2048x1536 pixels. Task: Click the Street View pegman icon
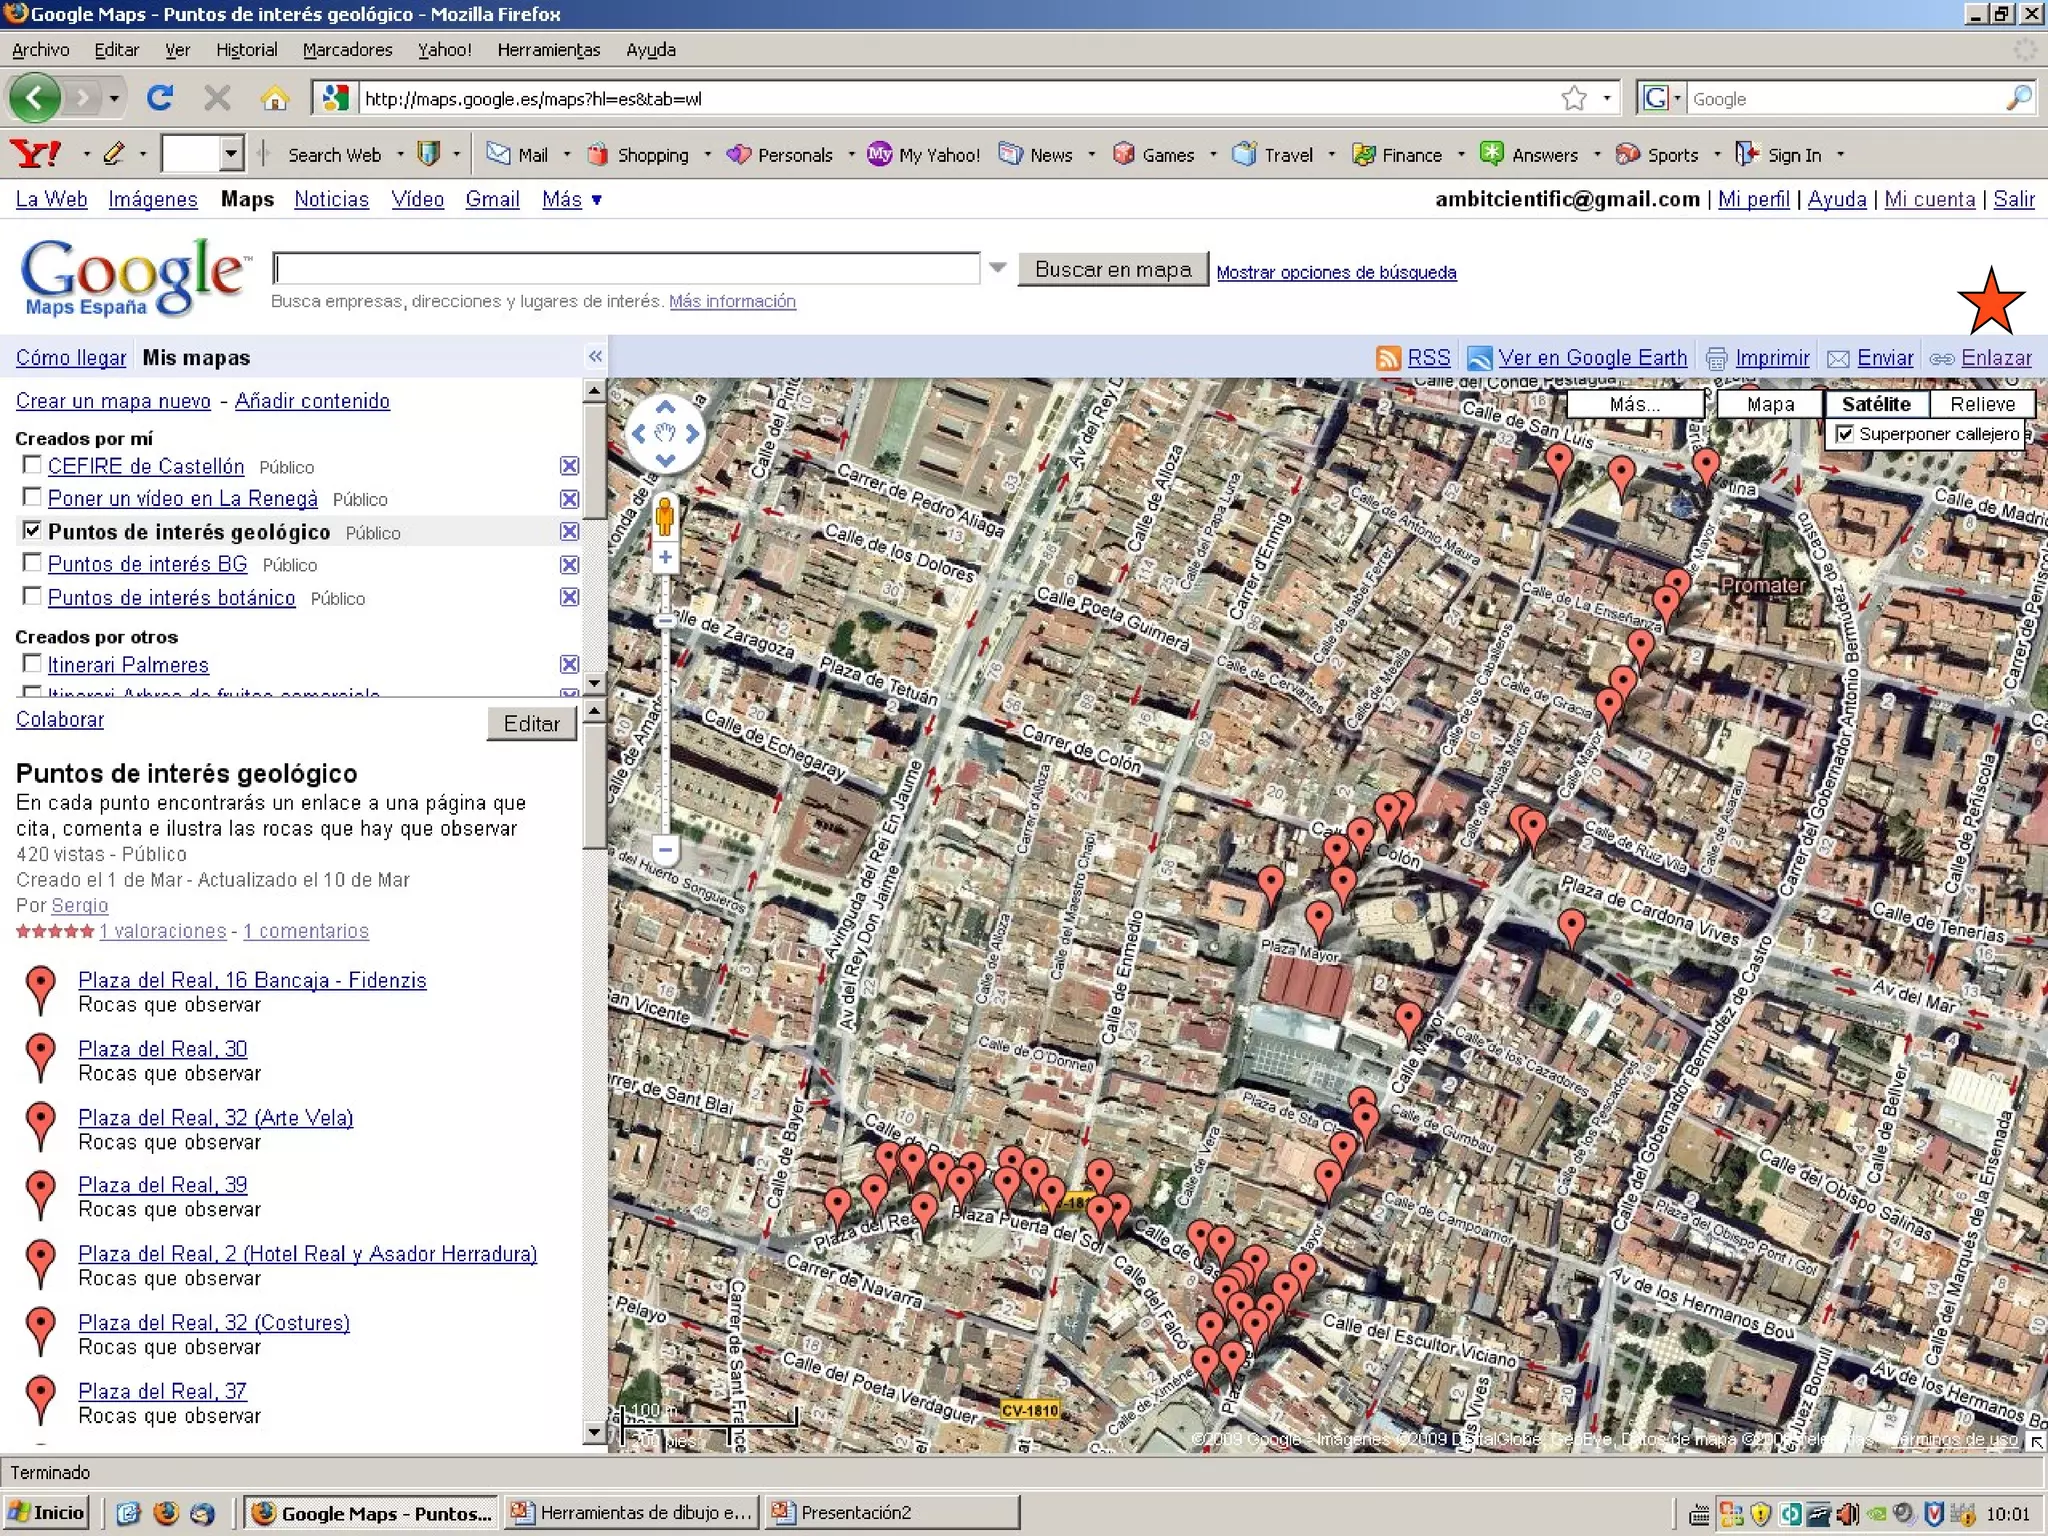point(665,517)
